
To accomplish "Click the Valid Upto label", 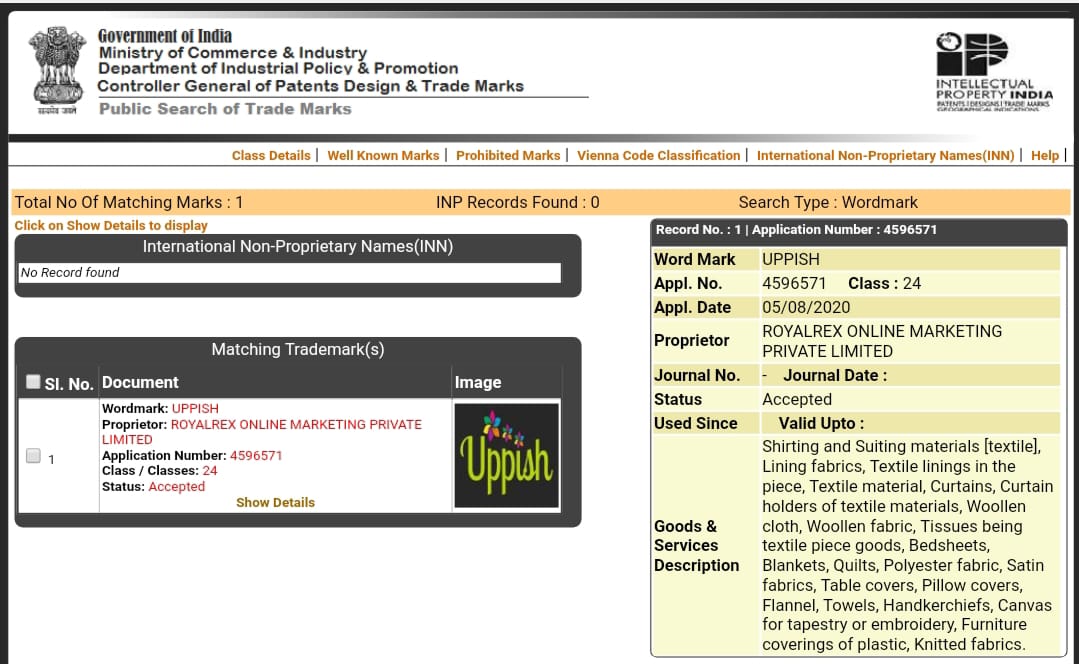I will click(x=821, y=424).
